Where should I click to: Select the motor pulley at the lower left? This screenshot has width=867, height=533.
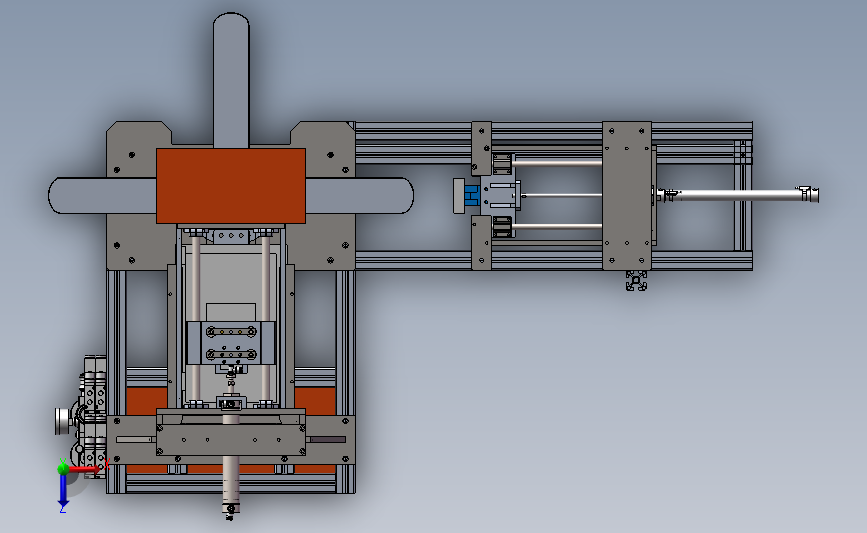64,421
